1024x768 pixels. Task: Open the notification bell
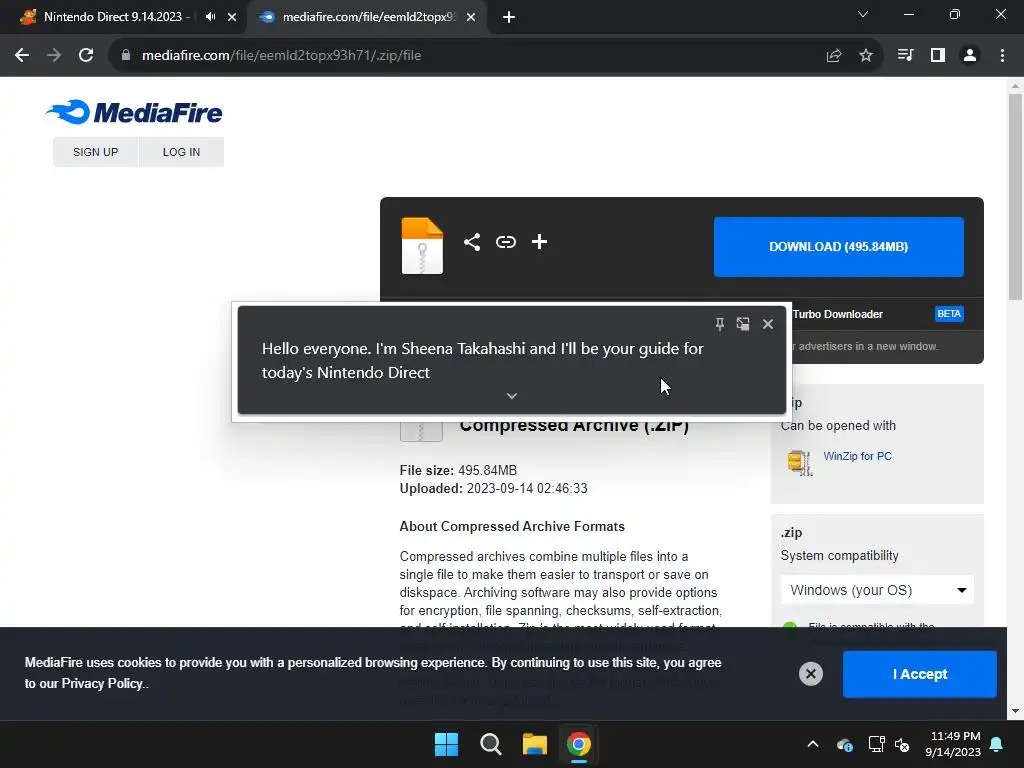(x=997, y=744)
